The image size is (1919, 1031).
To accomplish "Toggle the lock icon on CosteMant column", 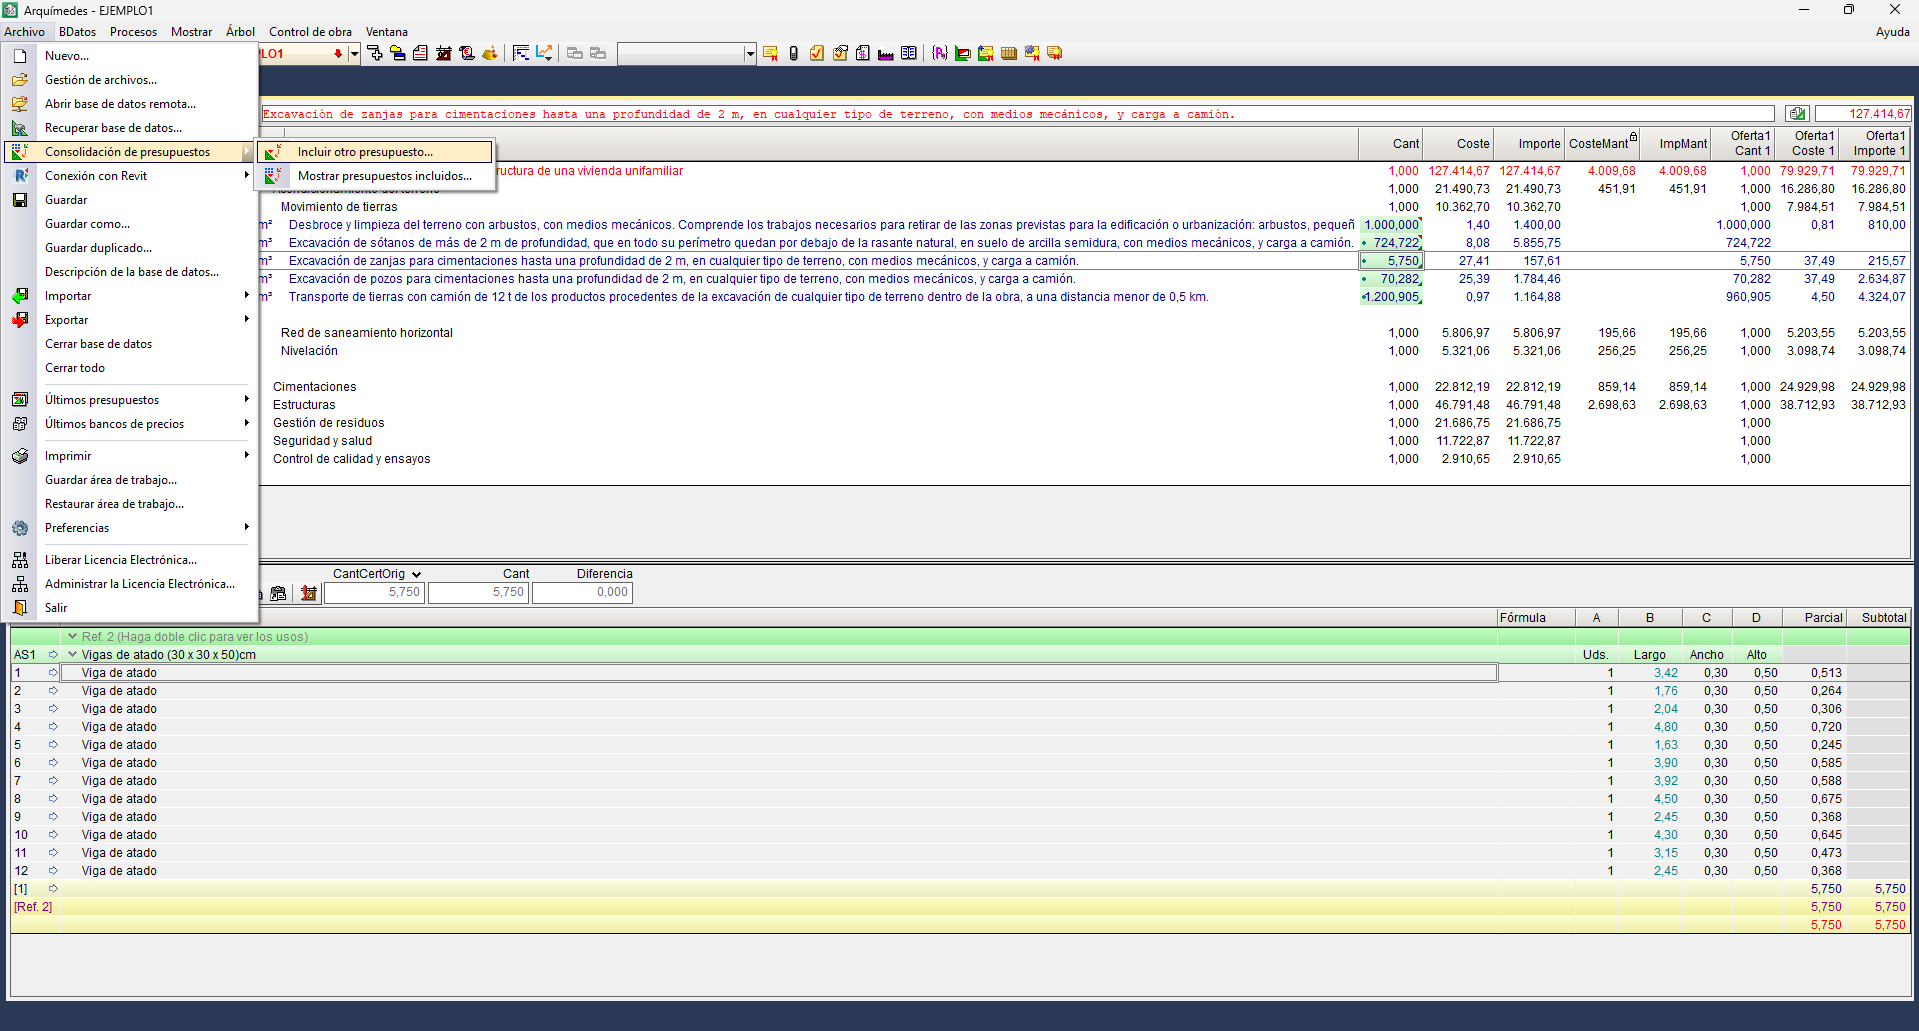I will [x=1633, y=137].
